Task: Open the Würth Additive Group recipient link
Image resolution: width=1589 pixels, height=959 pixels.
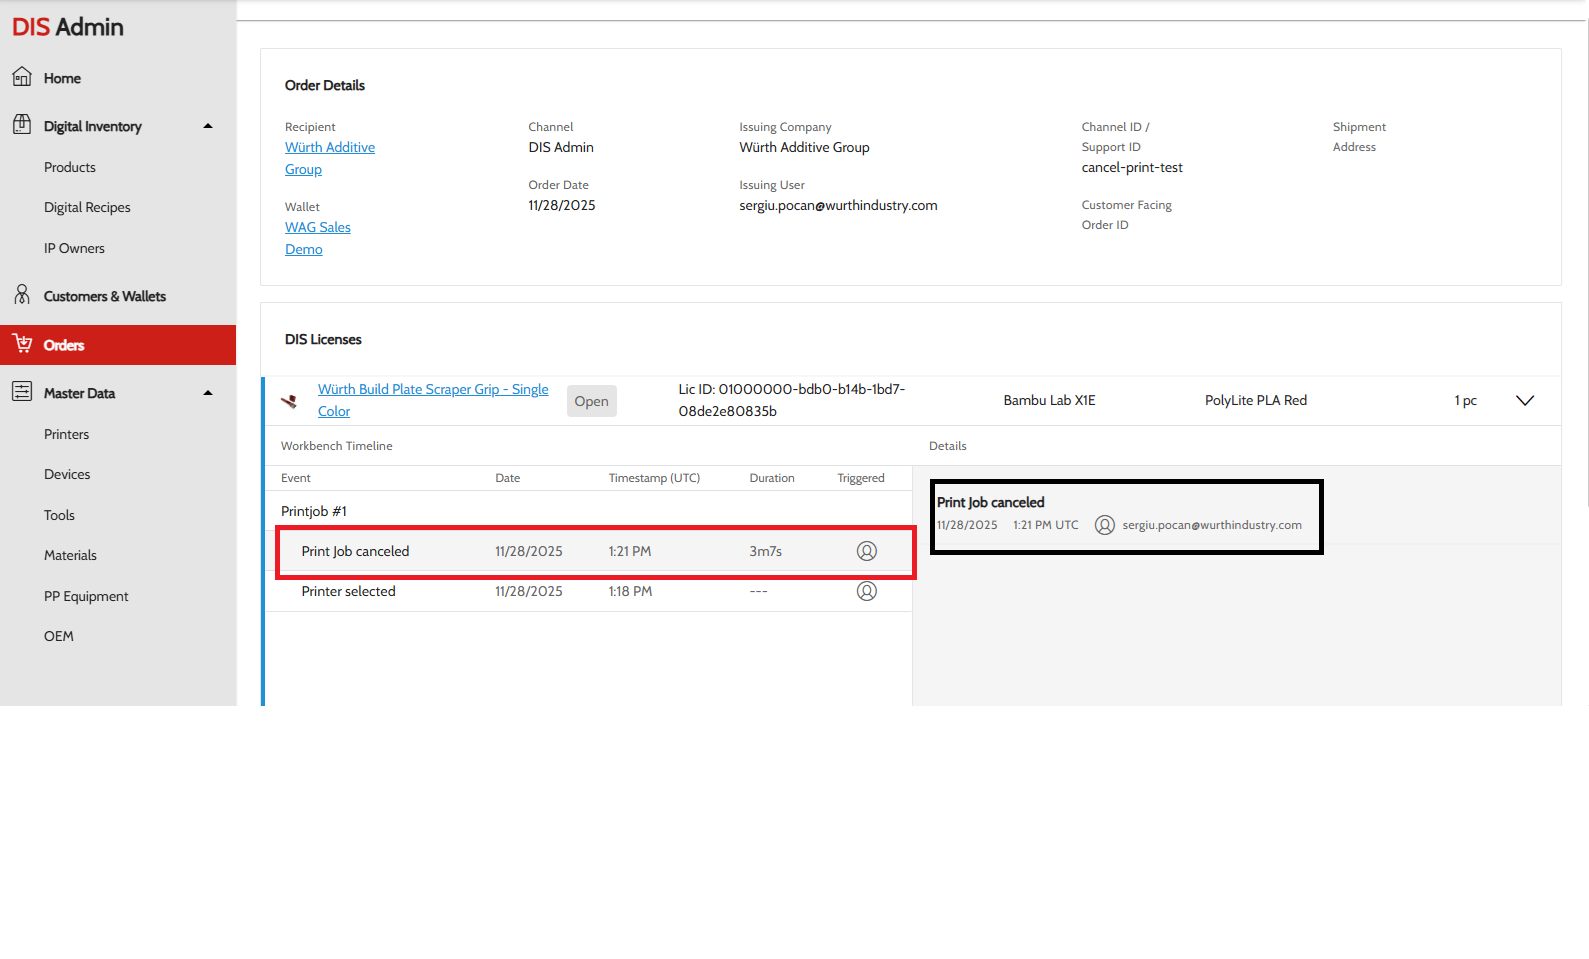Action: point(329,148)
